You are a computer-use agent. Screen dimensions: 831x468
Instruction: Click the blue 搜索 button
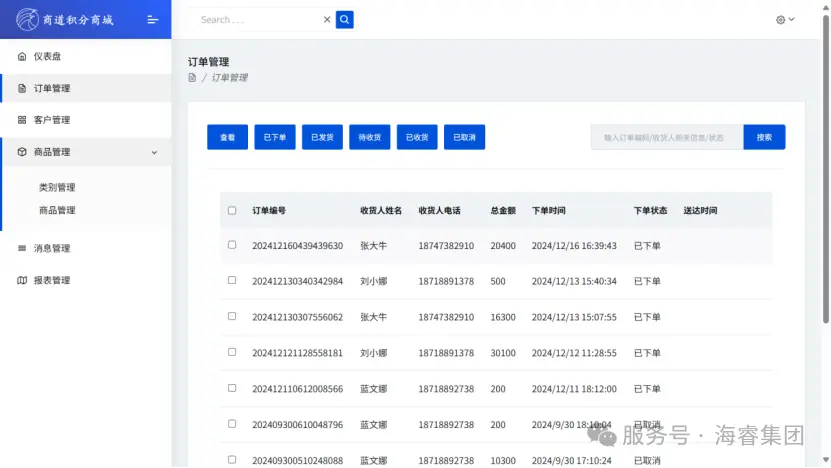764,137
